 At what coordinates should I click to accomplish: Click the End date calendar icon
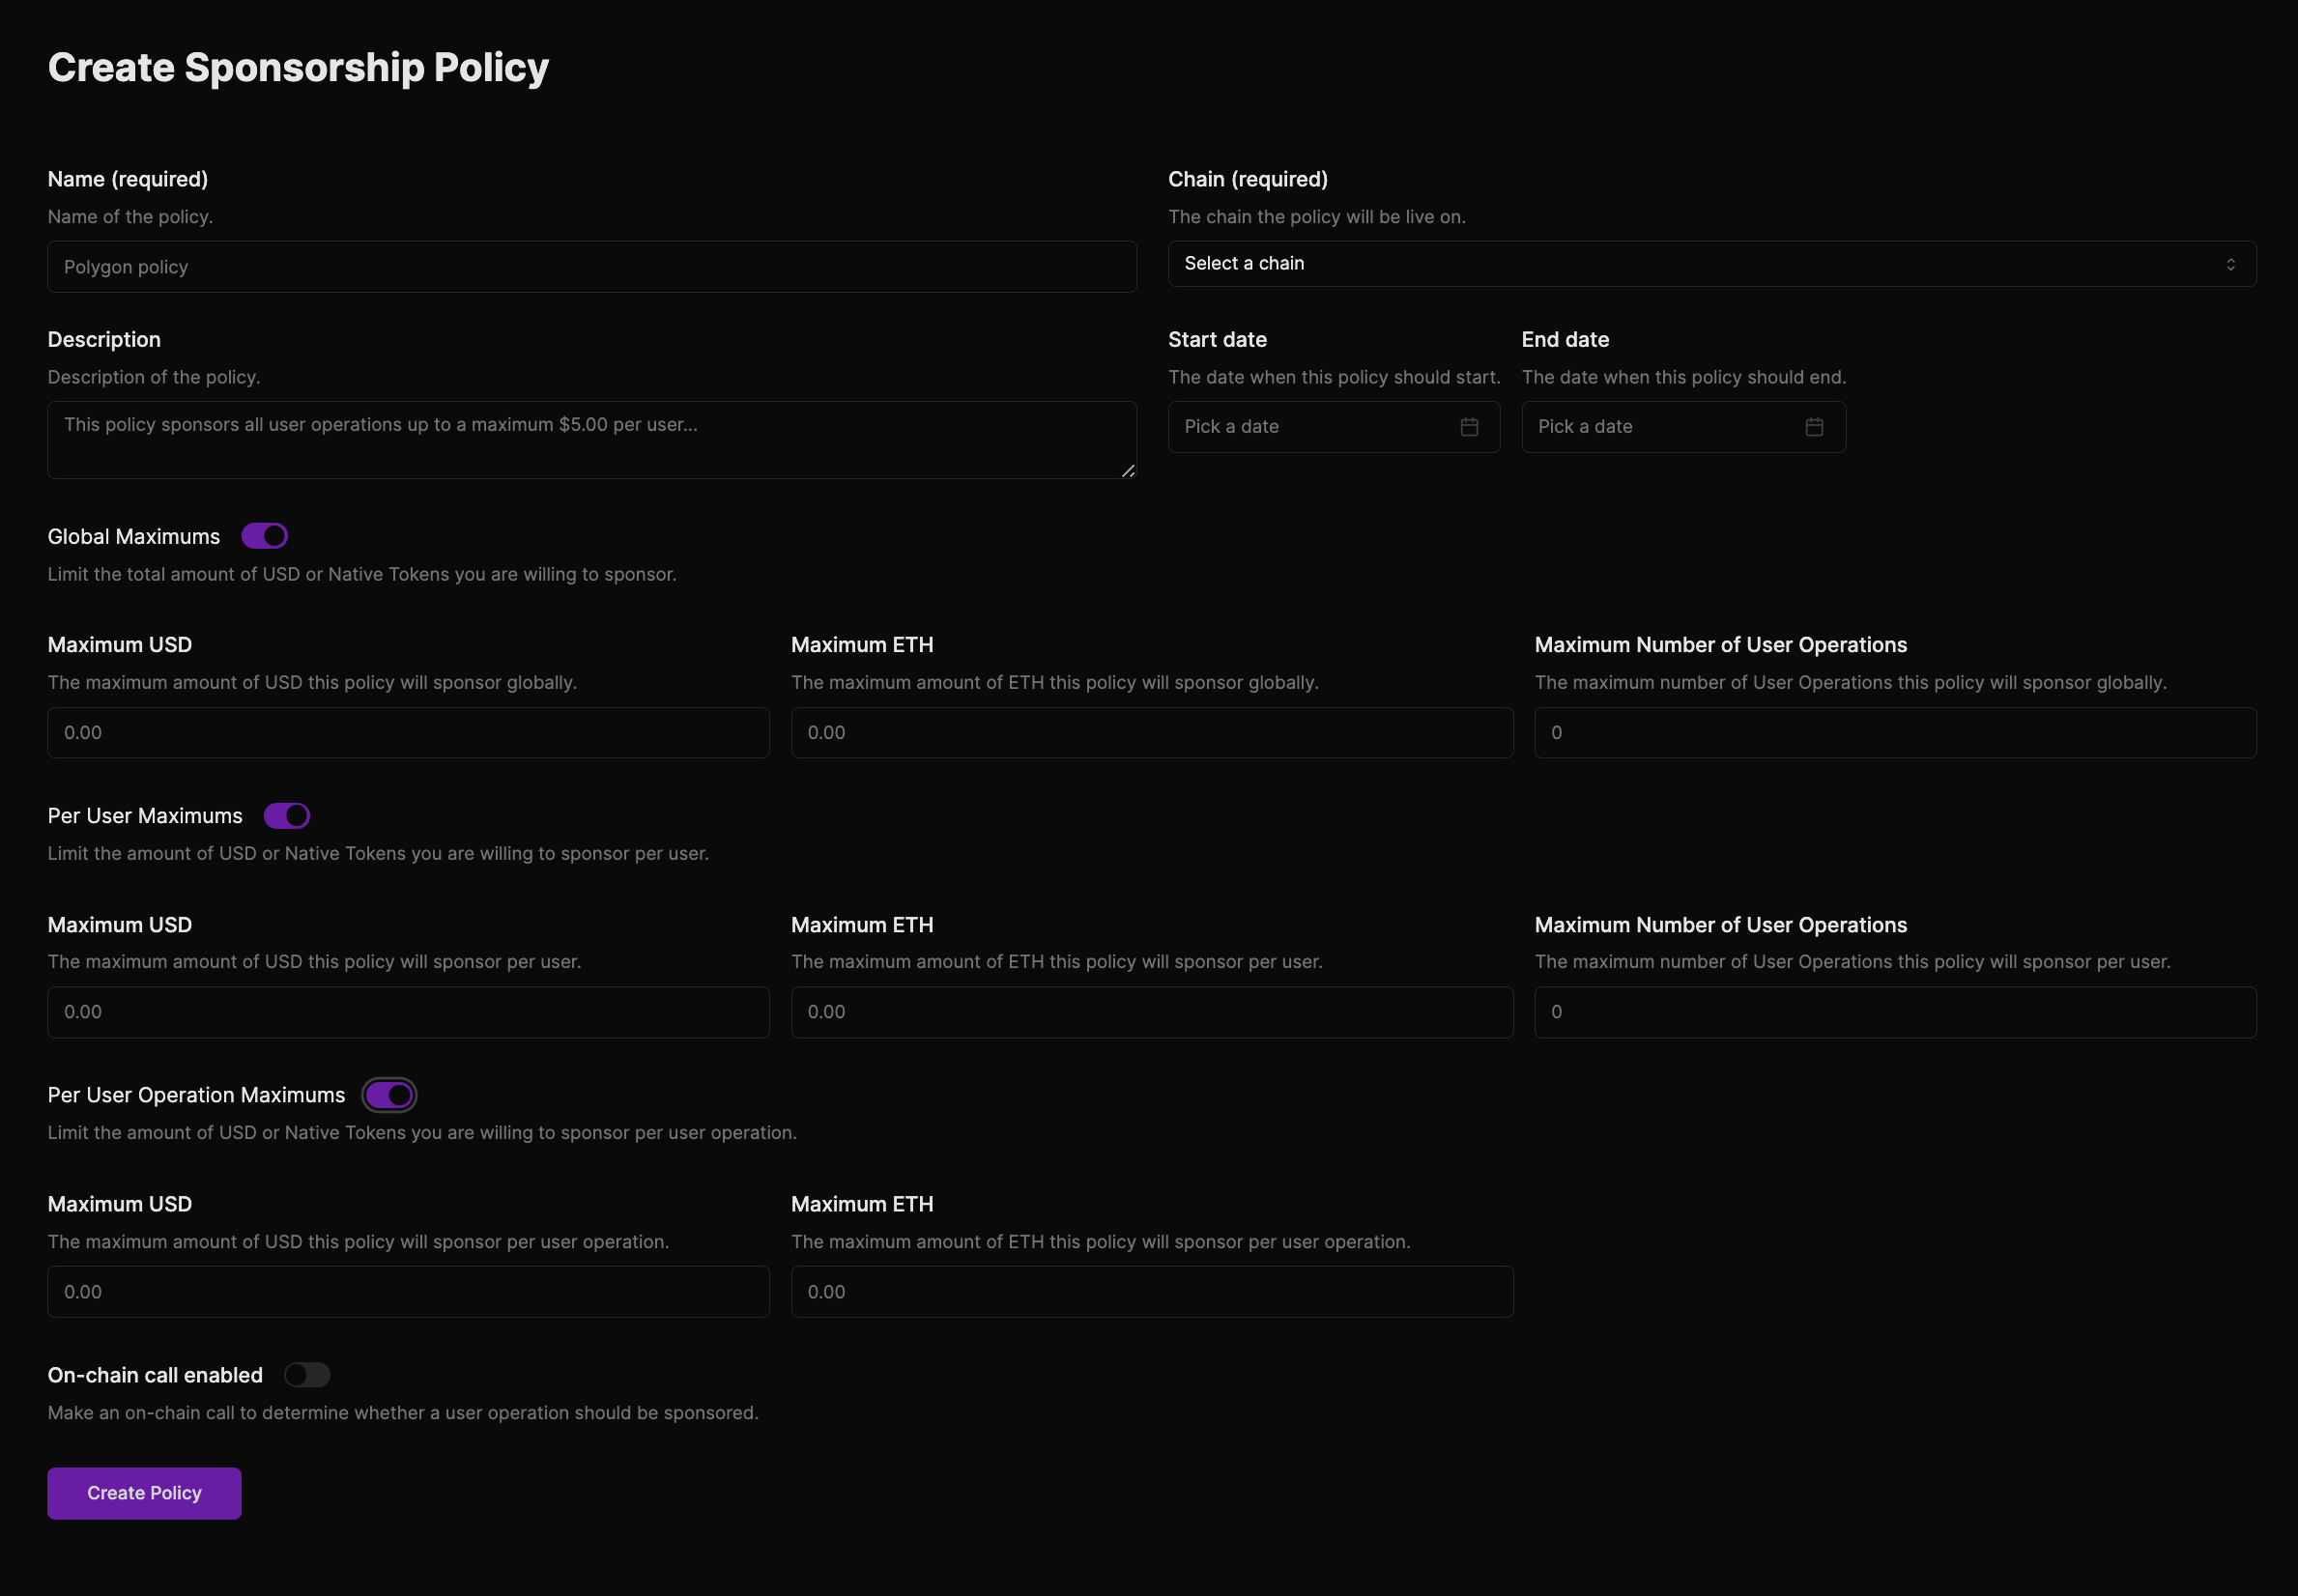click(1814, 427)
